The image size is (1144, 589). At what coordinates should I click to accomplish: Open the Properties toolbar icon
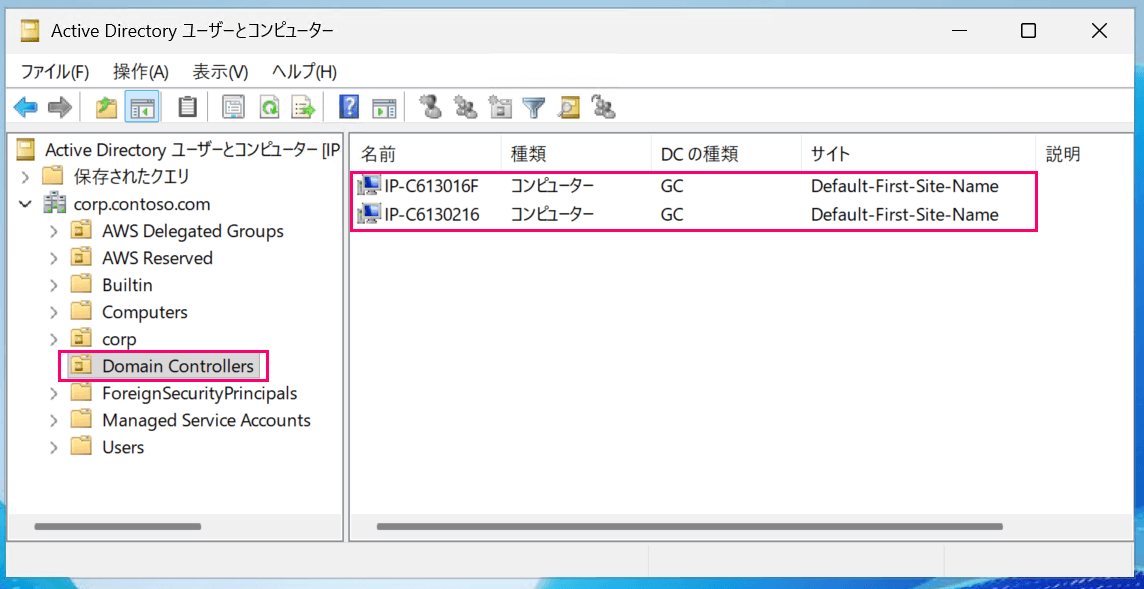[233, 108]
